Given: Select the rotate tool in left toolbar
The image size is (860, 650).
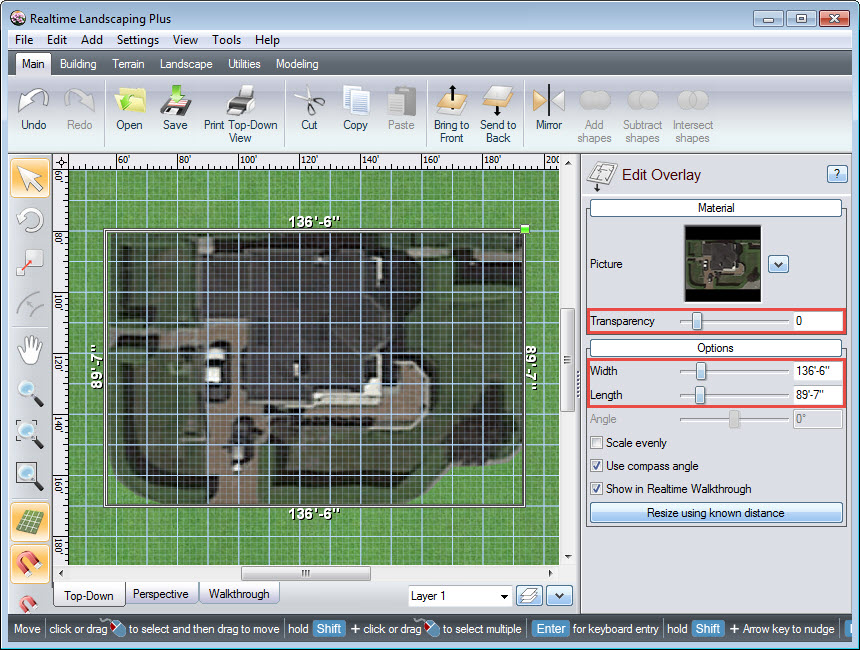Looking at the screenshot, I should [x=30, y=221].
